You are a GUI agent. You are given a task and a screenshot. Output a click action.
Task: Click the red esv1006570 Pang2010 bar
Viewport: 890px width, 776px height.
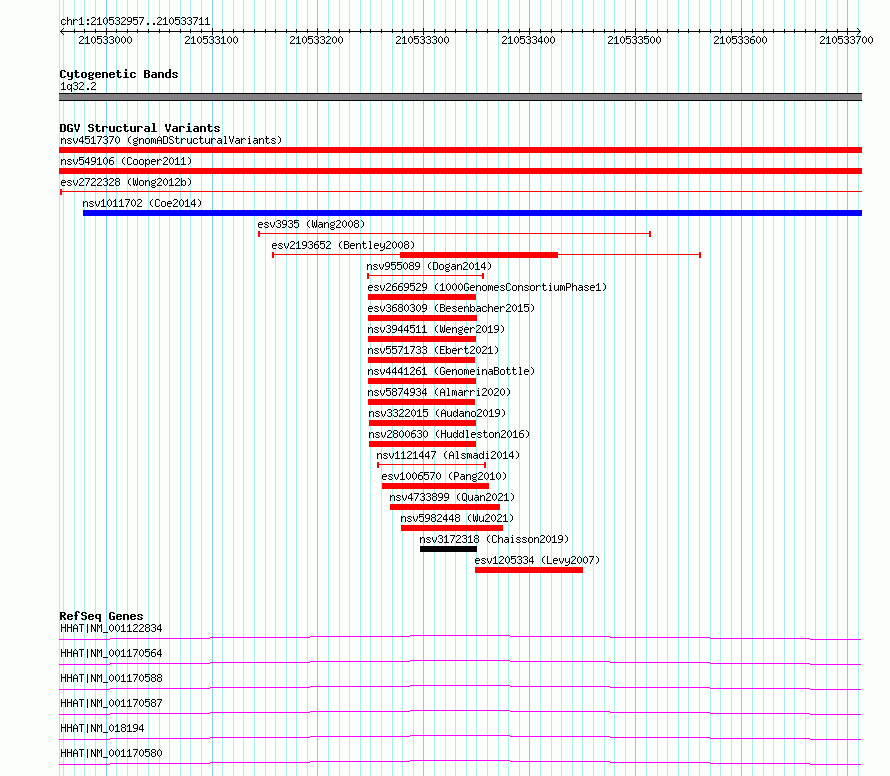tap(435, 486)
